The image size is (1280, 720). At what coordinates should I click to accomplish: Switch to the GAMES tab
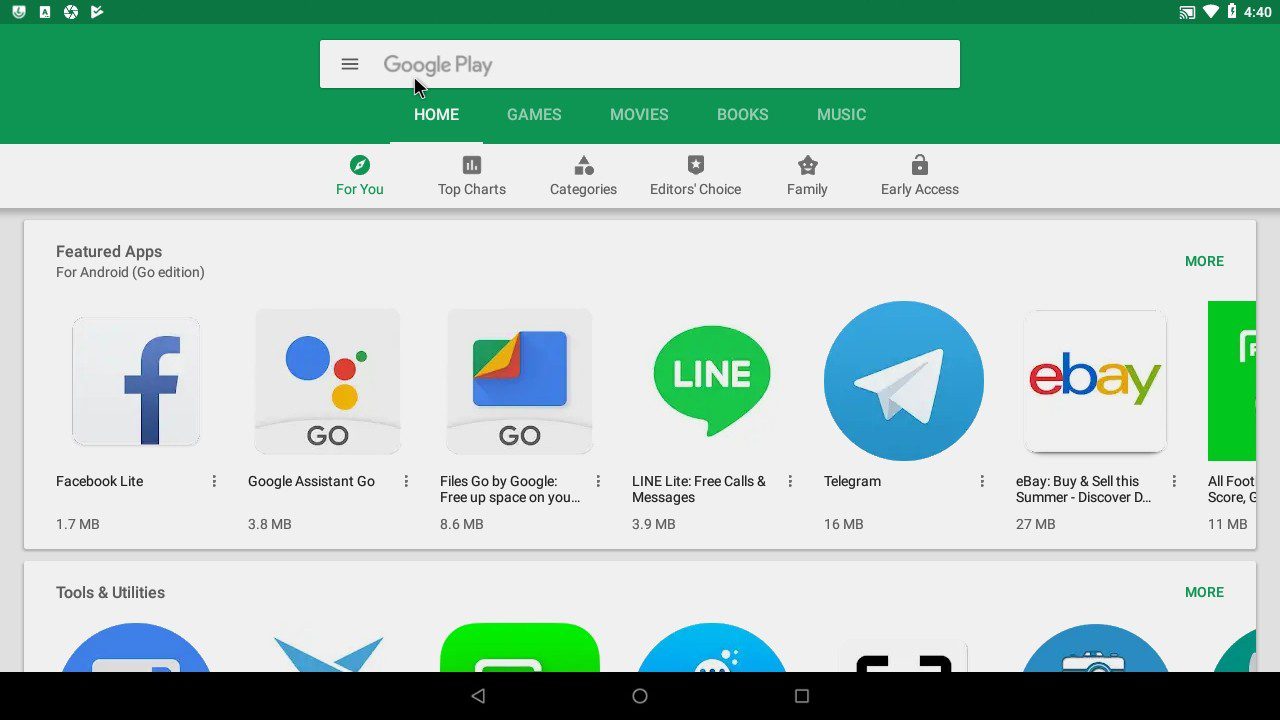(x=534, y=114)
